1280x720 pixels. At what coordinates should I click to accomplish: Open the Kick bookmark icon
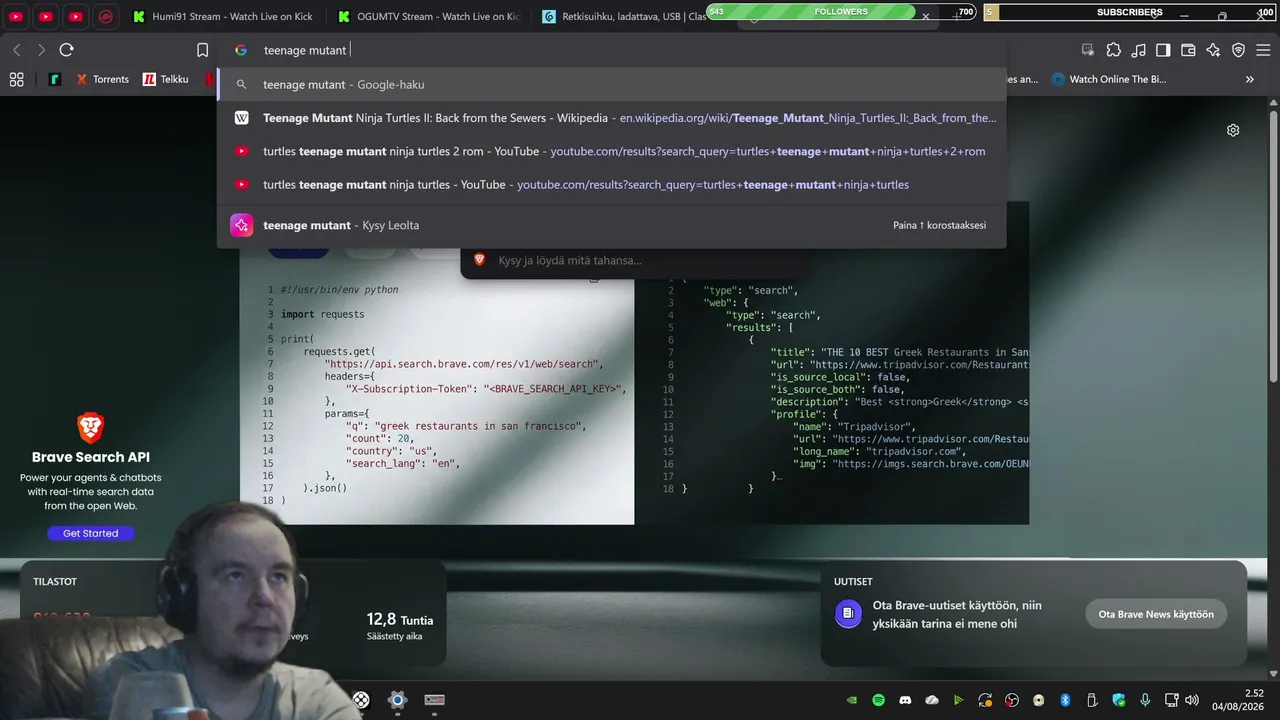pyautogui.click(x=55, y=79)
